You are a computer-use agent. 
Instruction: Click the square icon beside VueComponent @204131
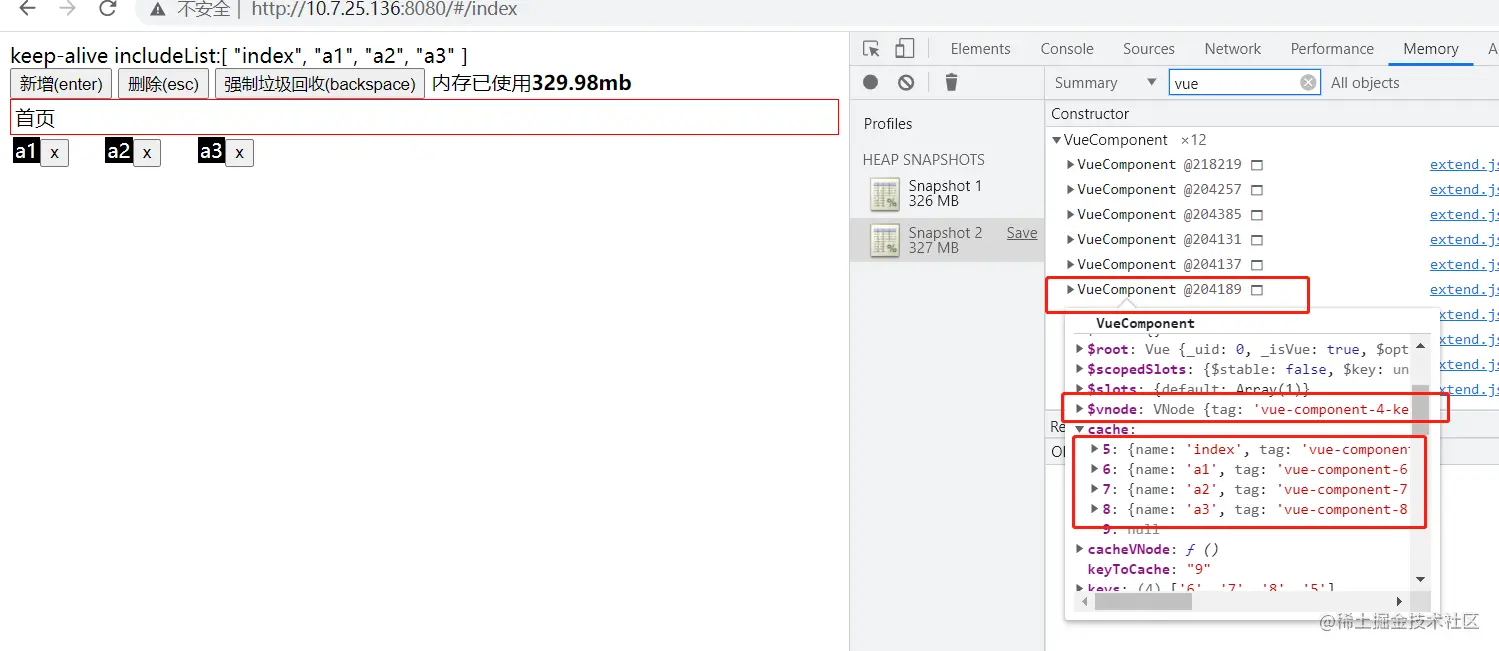click(1257, 240)
